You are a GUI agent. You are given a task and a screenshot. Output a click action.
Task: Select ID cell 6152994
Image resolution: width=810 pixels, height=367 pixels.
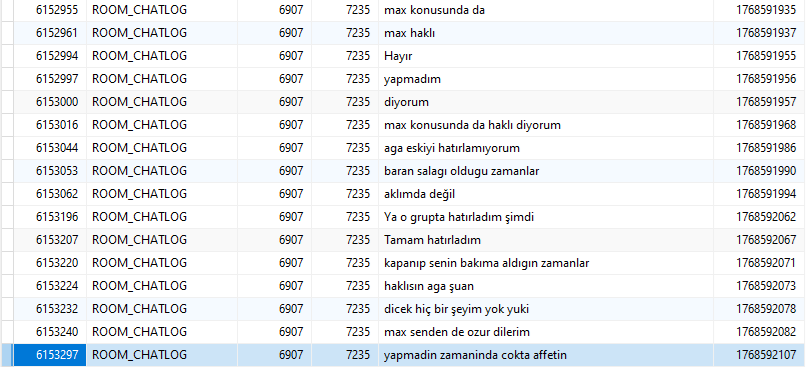tap(50, 56)
